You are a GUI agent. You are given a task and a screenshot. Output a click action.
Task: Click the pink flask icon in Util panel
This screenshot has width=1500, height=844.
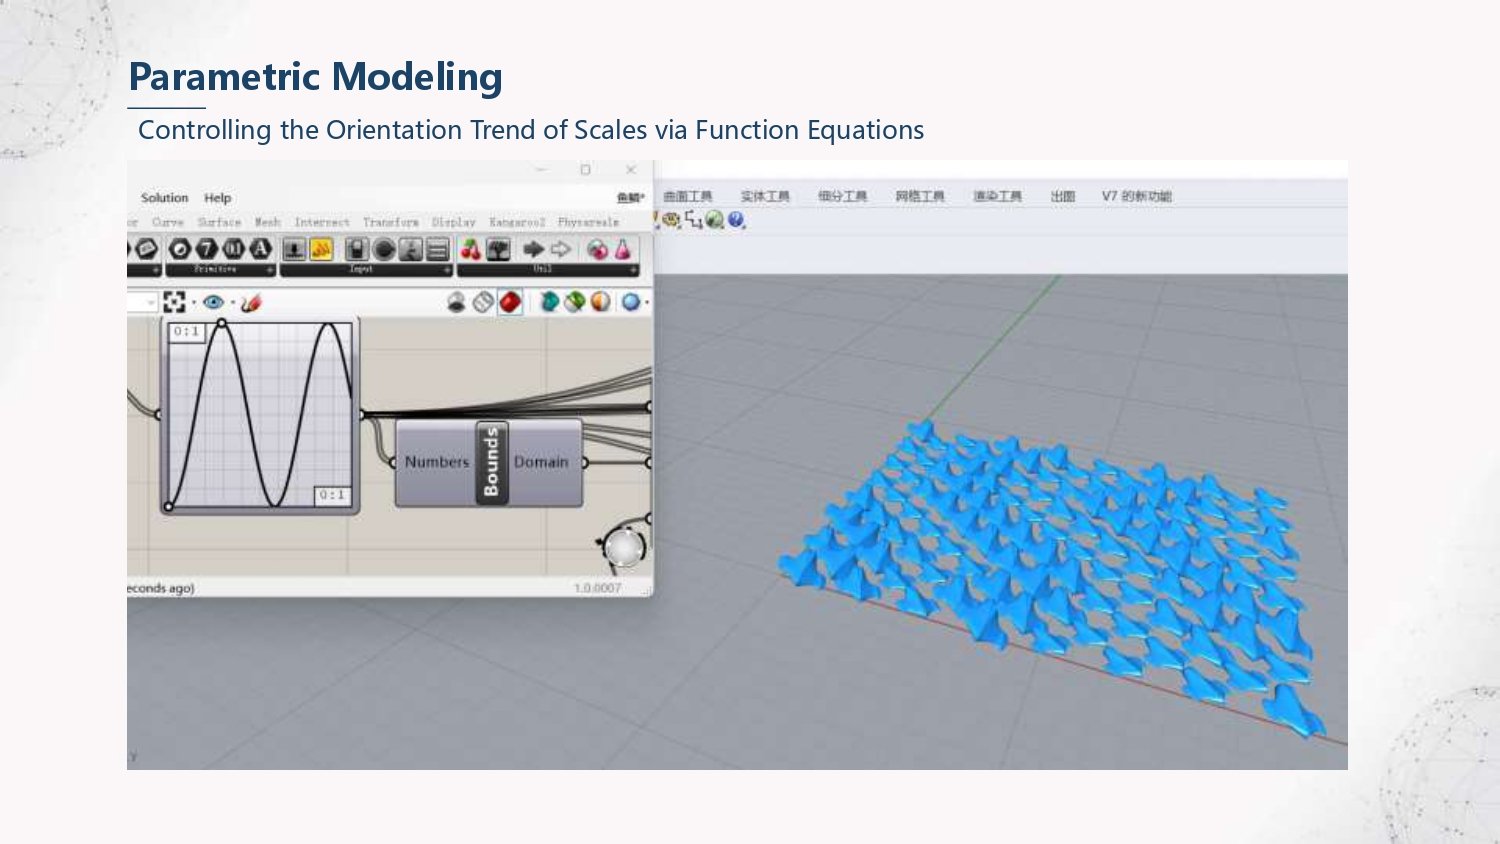(x=622, y=249)
